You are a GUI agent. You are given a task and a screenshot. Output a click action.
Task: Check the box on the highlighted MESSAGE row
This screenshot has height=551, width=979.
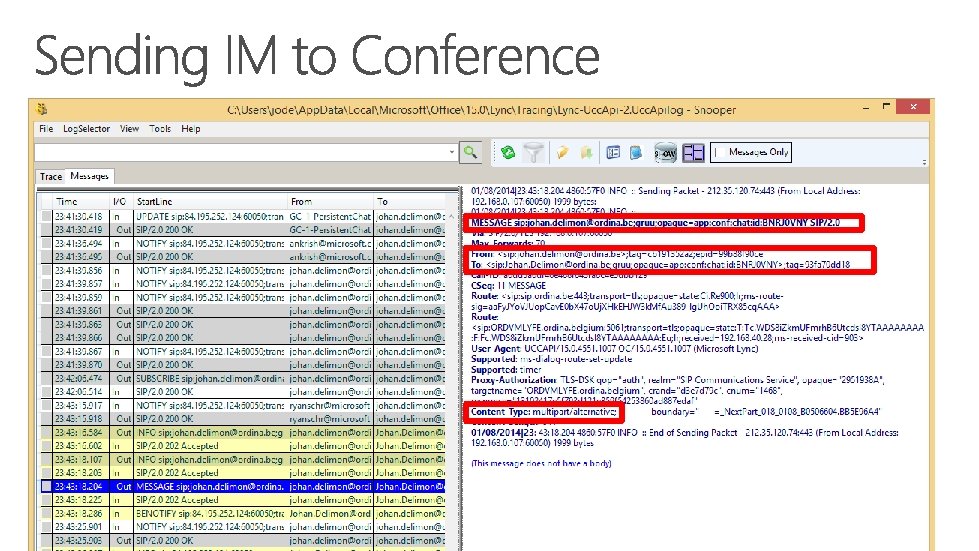(46, 487)
